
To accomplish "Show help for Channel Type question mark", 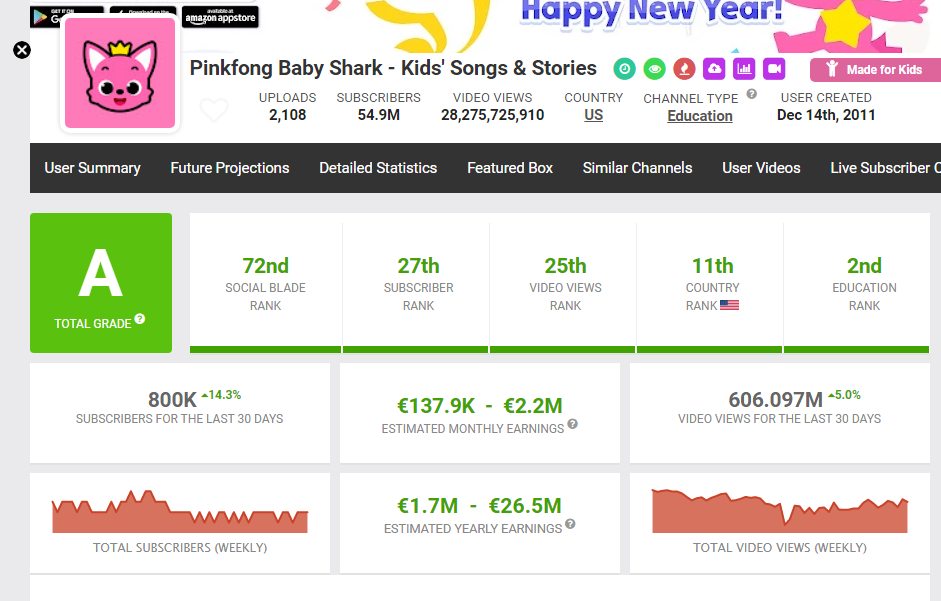I will pyautogui.click(x=751, y=94).
